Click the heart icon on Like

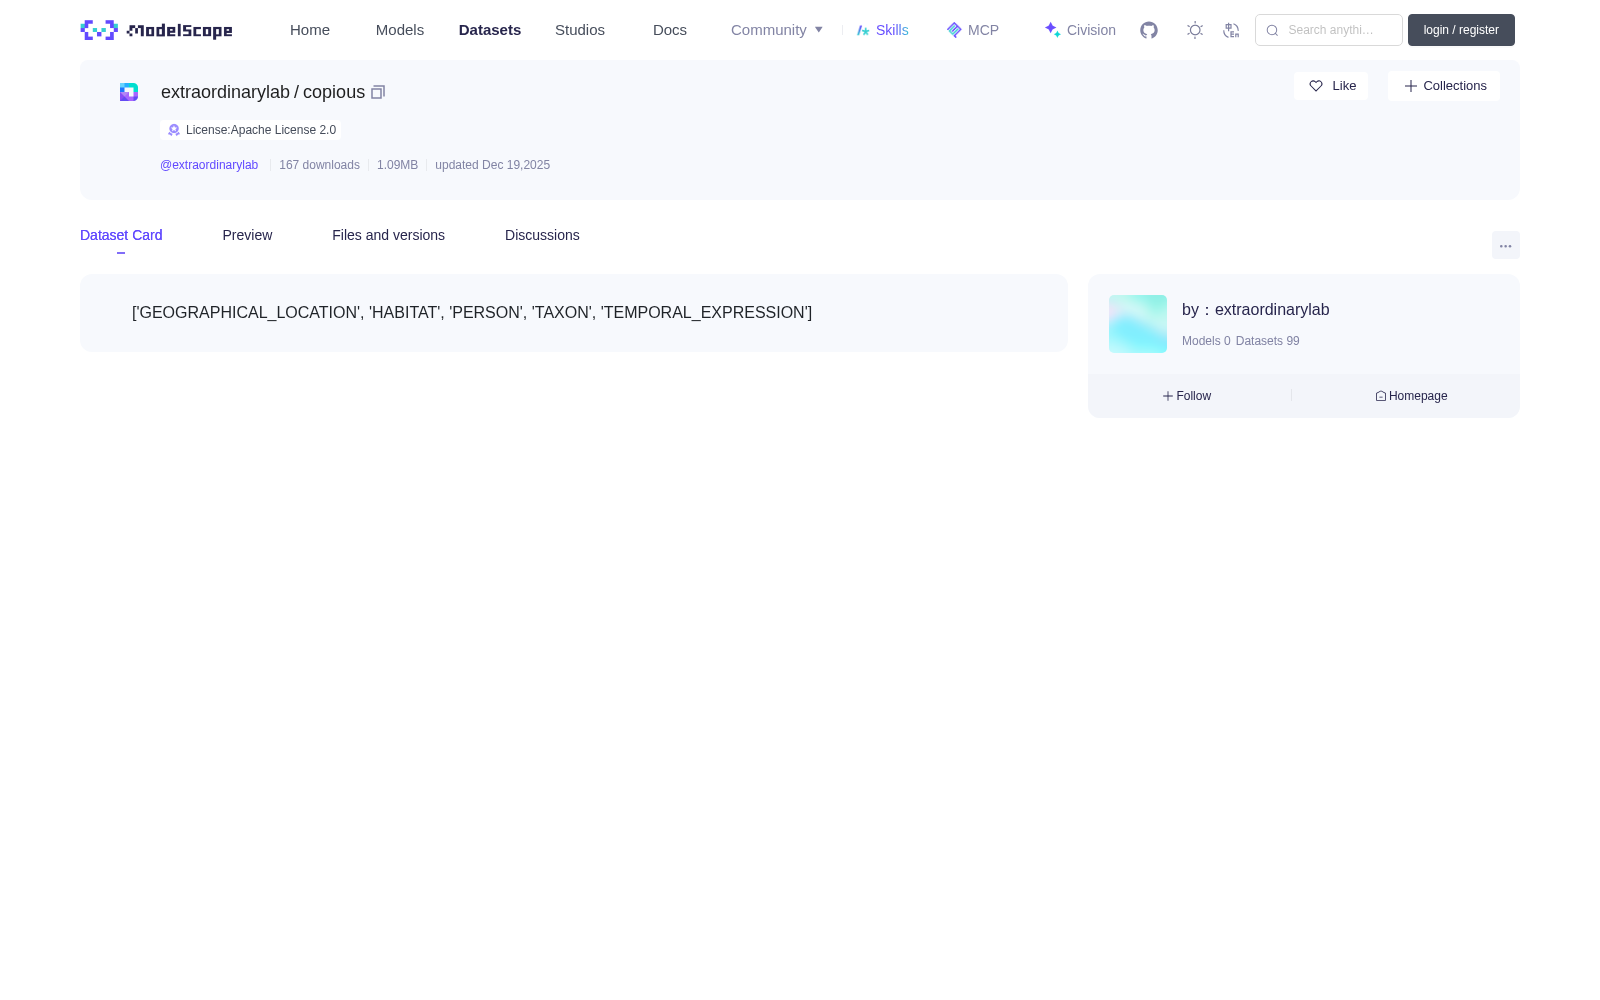pyautogui.click(x=1316, y=86)
